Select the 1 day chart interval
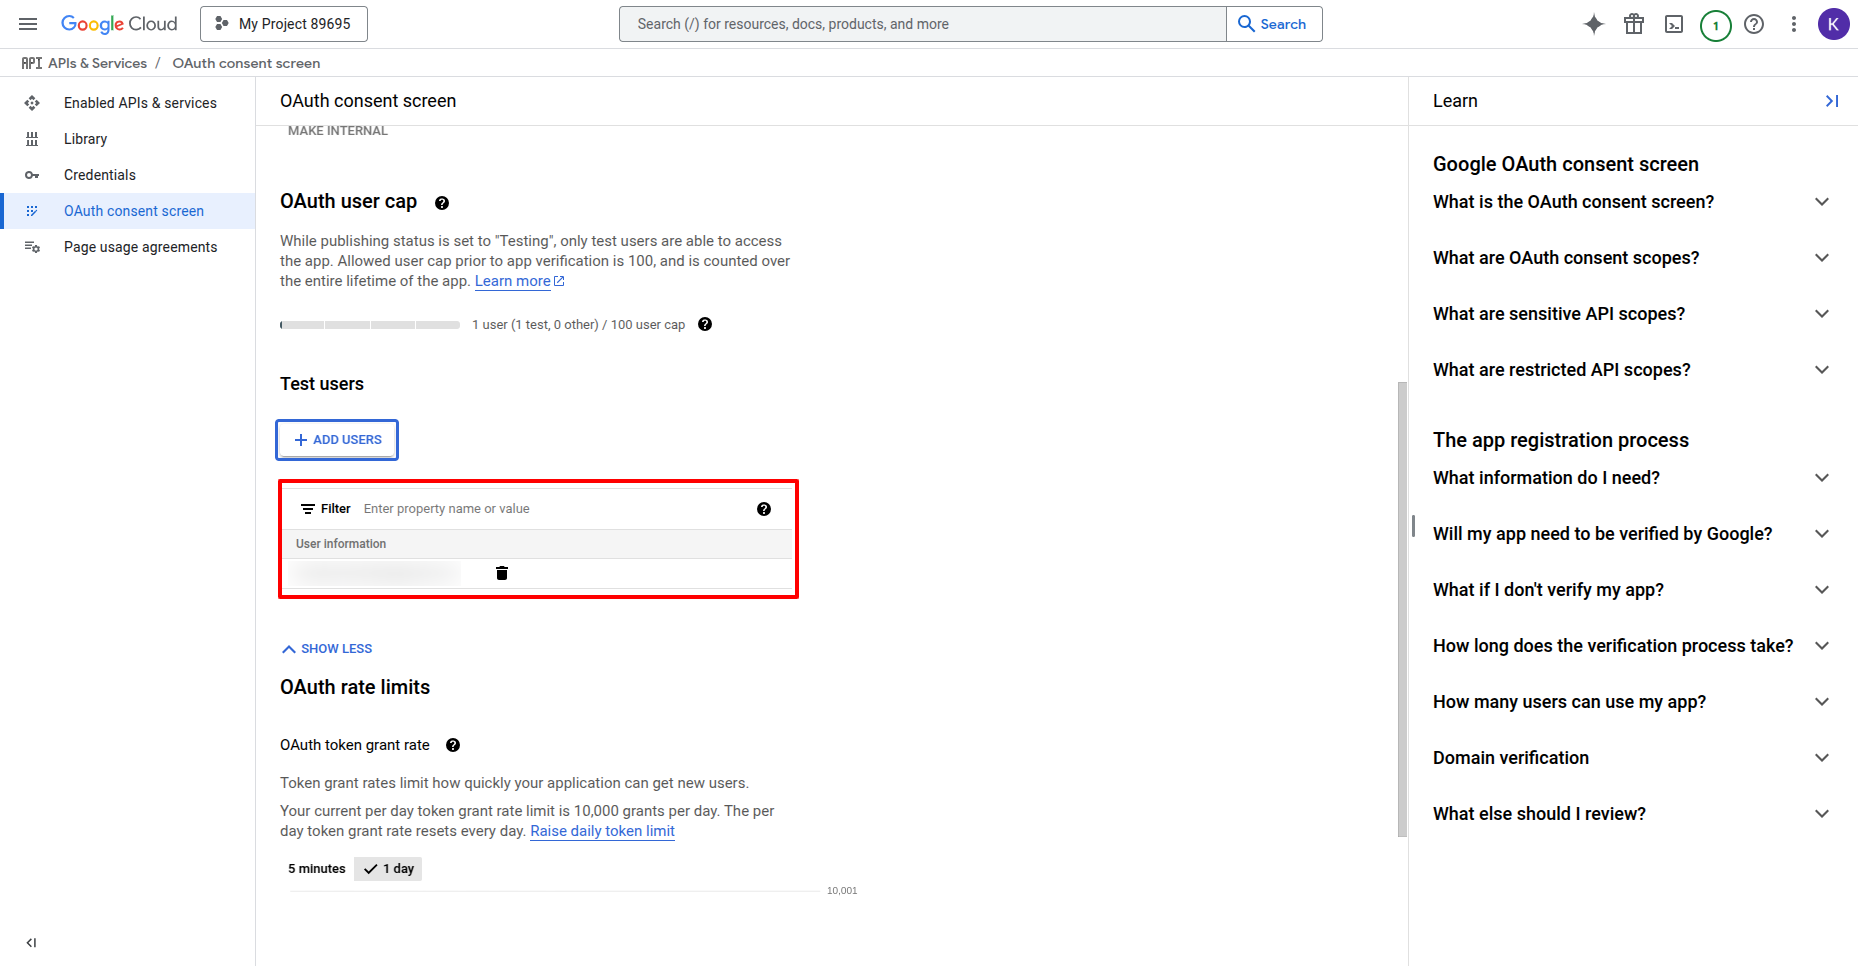 (x=388, y=869)
